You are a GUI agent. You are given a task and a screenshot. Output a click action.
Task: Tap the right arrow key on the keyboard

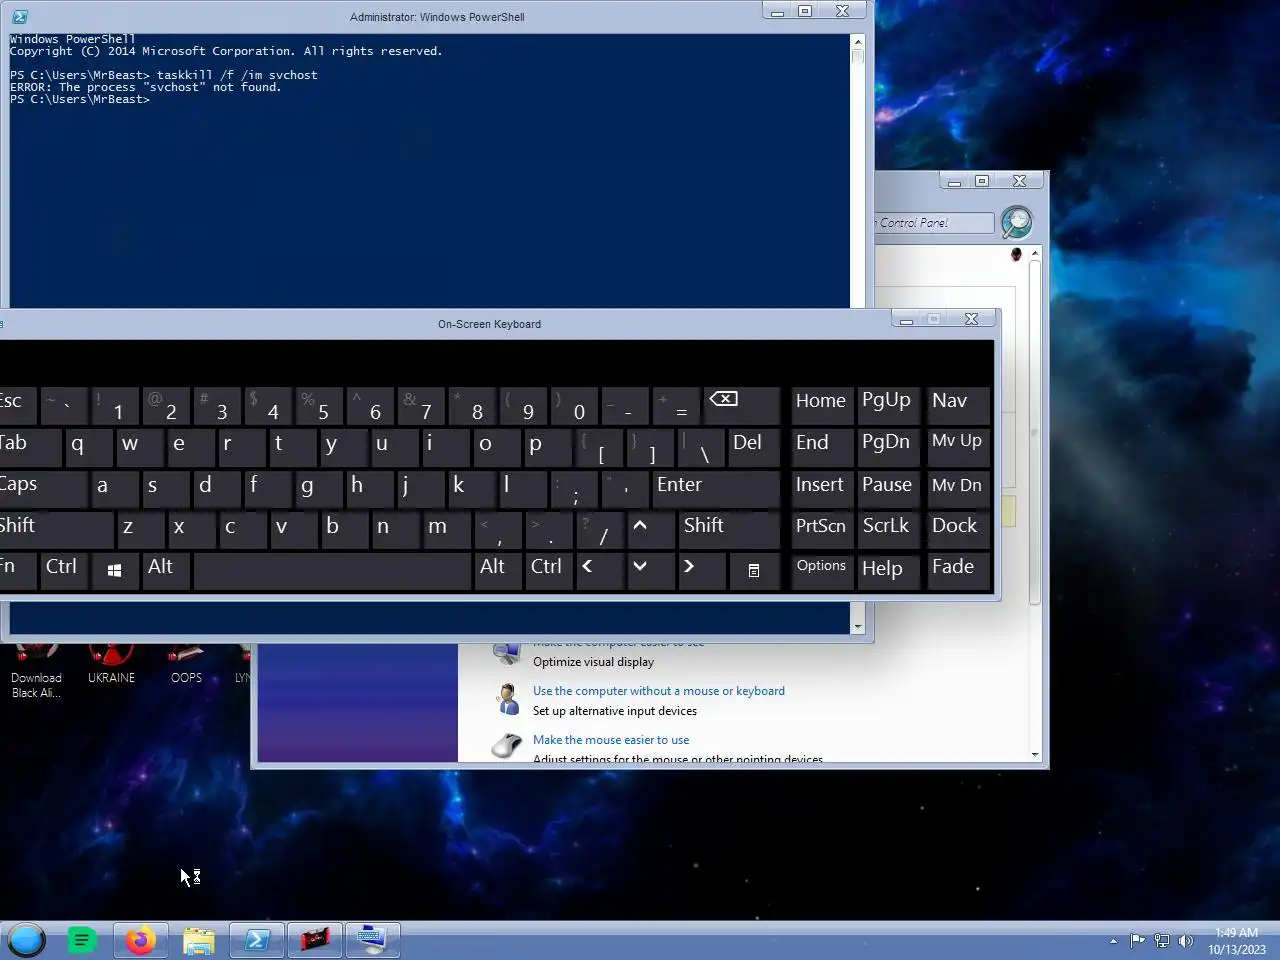(x=701, y=570)
